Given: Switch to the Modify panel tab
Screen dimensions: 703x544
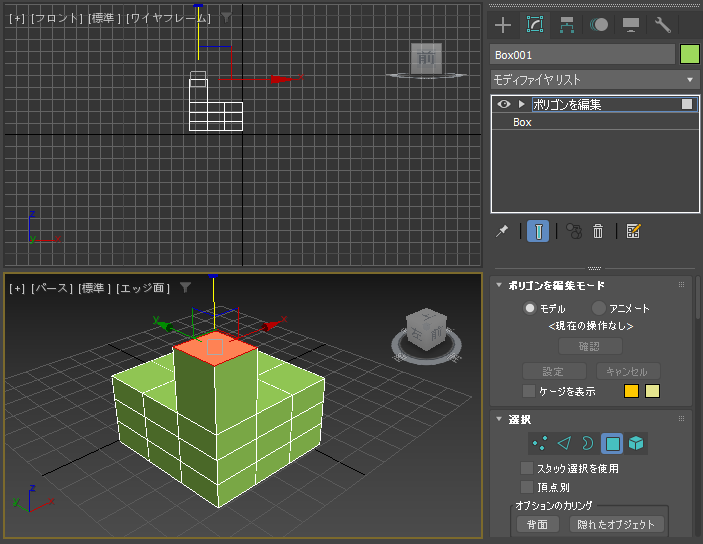Looking at the screenshot, I should click(x=535, y=24).
